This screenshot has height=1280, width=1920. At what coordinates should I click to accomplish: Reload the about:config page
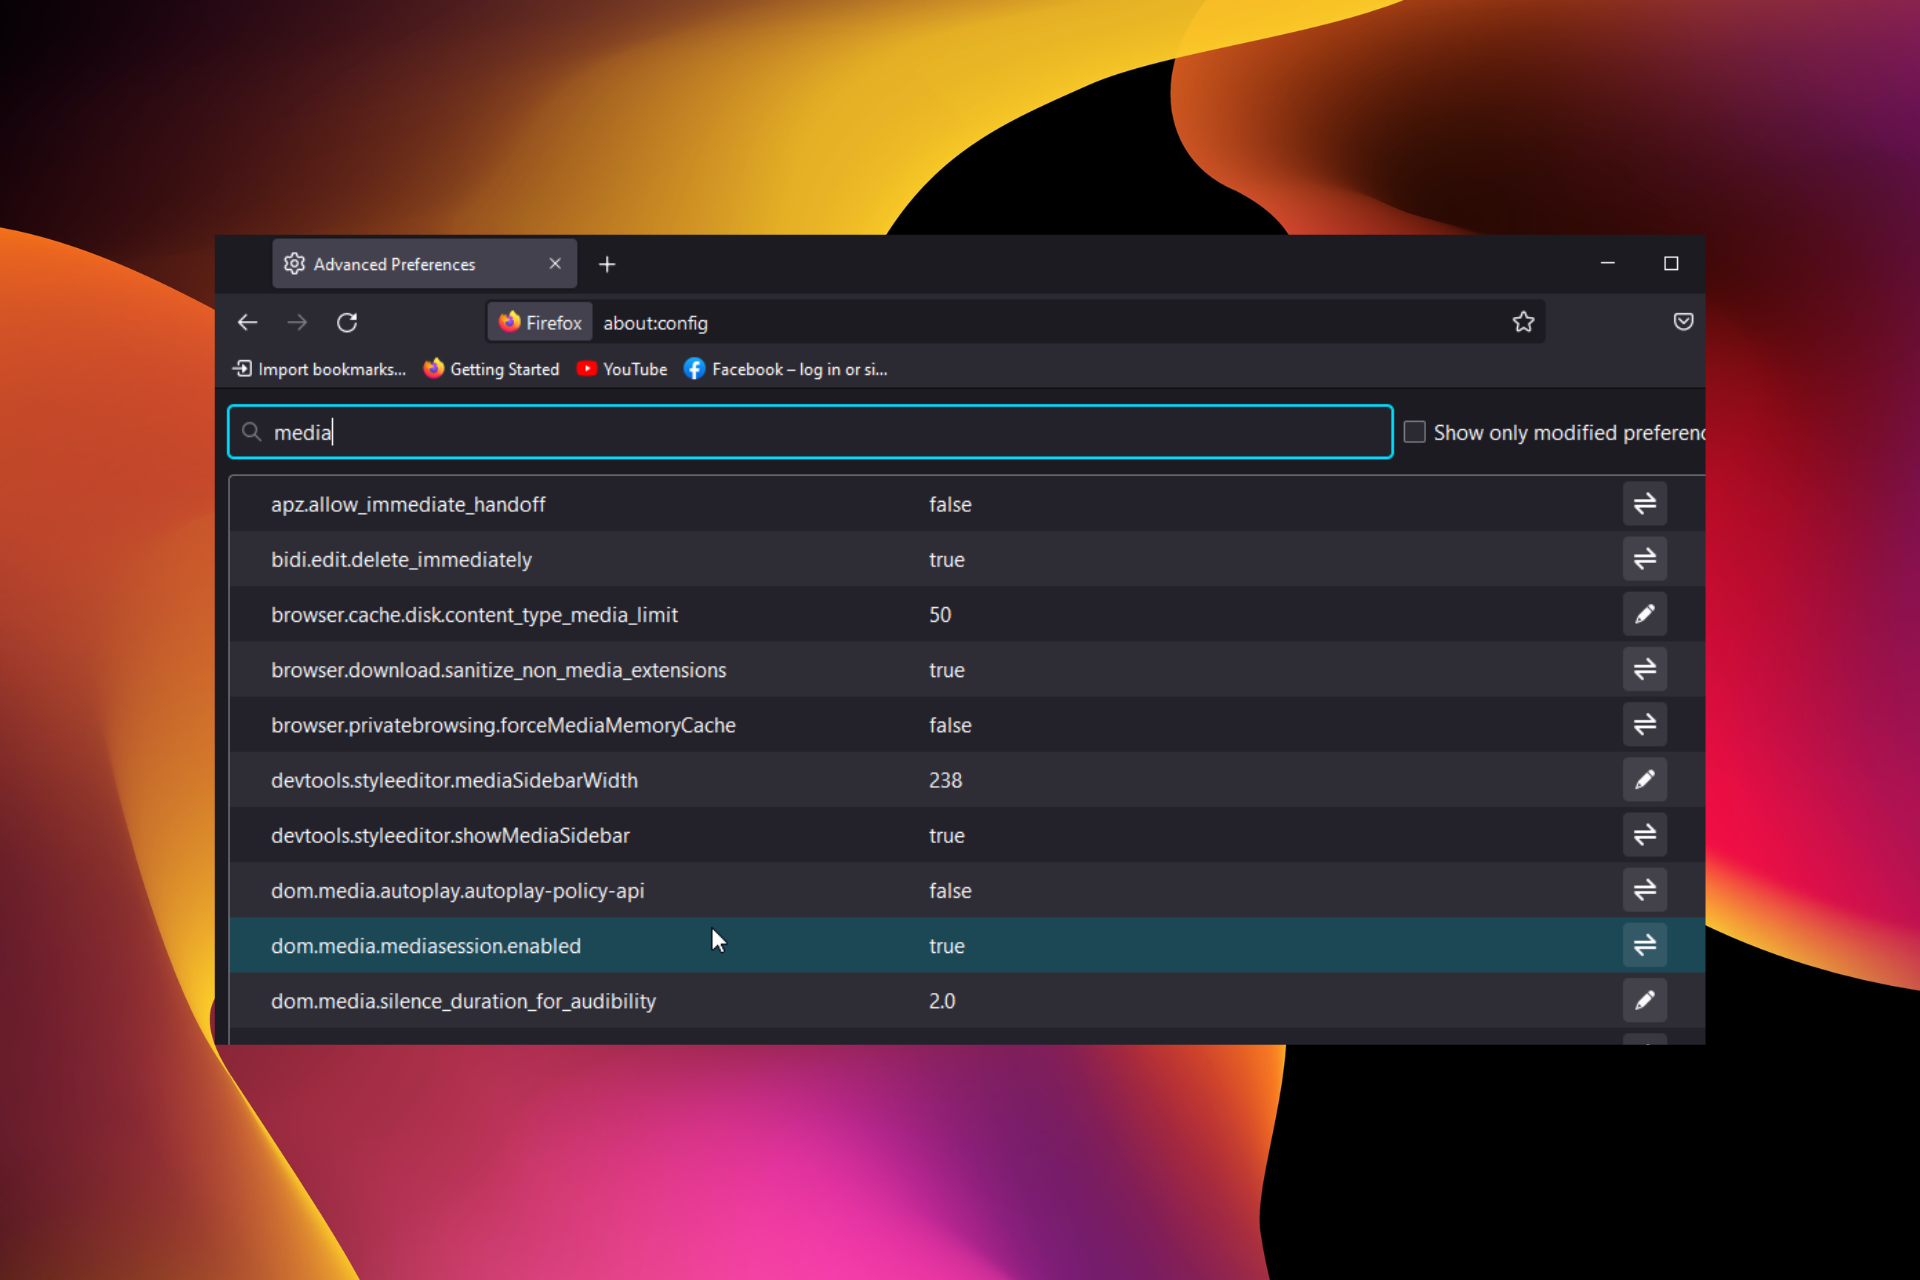coord(347,322)
